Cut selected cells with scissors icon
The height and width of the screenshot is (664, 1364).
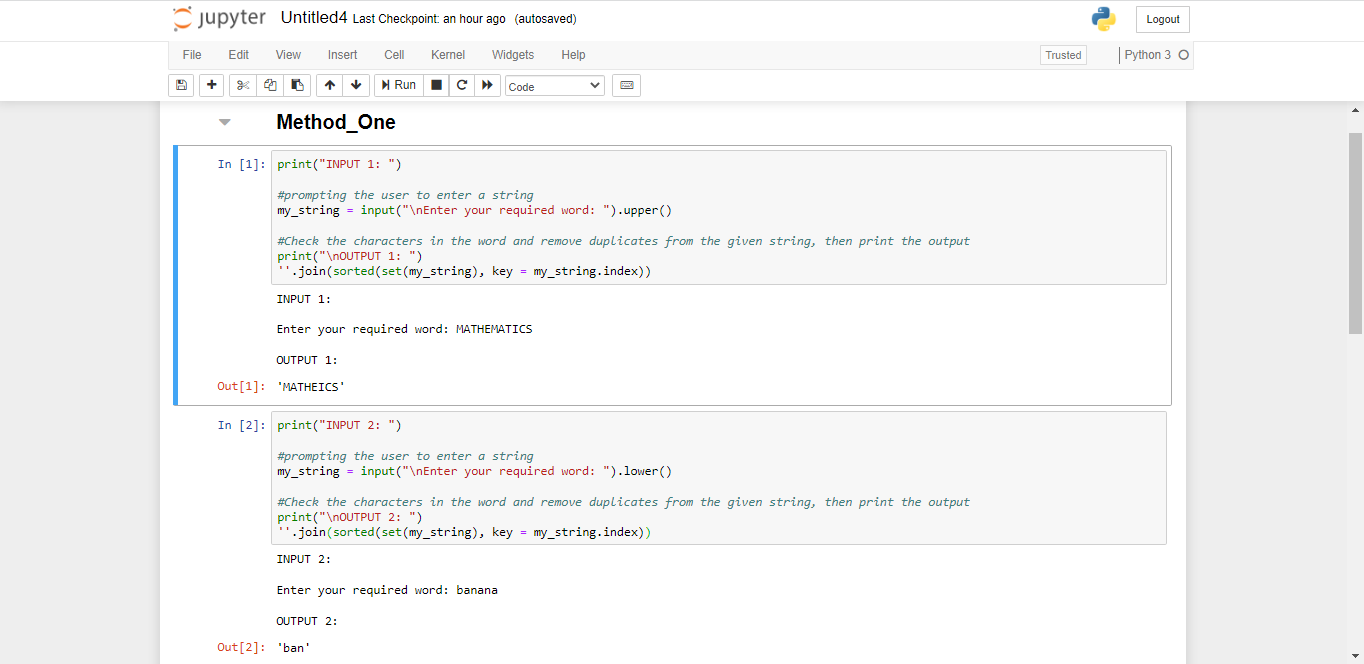(243, 86)
